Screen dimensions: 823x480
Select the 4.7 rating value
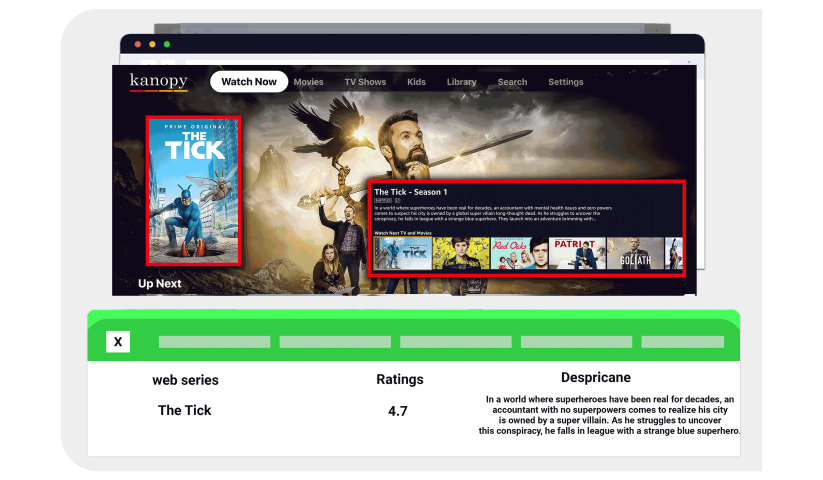[x=398, y=411]
